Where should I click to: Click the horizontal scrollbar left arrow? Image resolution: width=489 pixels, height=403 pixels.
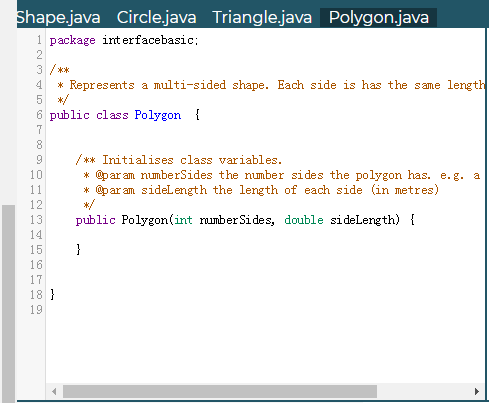[x=54, y=391]
